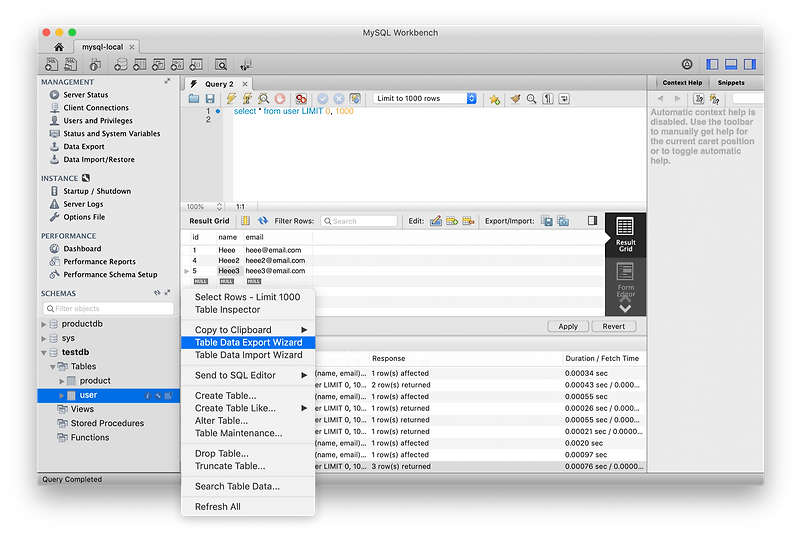Get context help for caret position

point(699,98)
